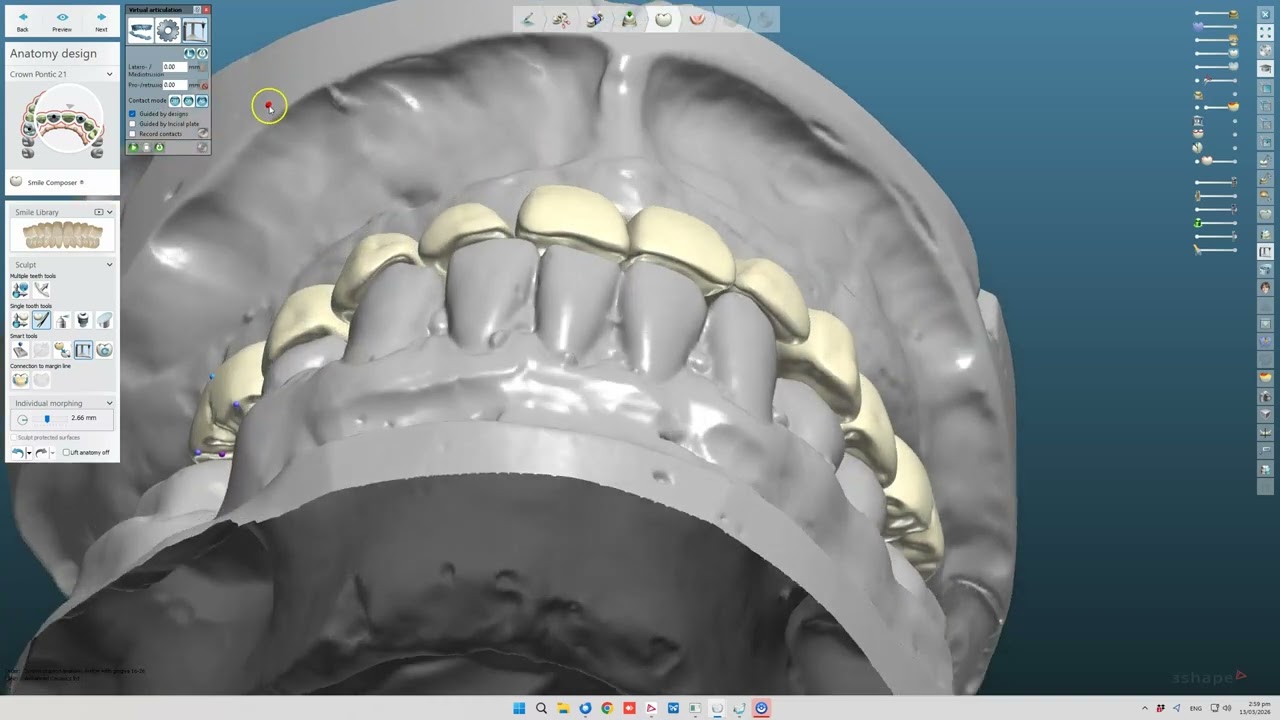1280x720 pixels.
Task: Collapse the Smile Library panel
Action: (109, 212)
